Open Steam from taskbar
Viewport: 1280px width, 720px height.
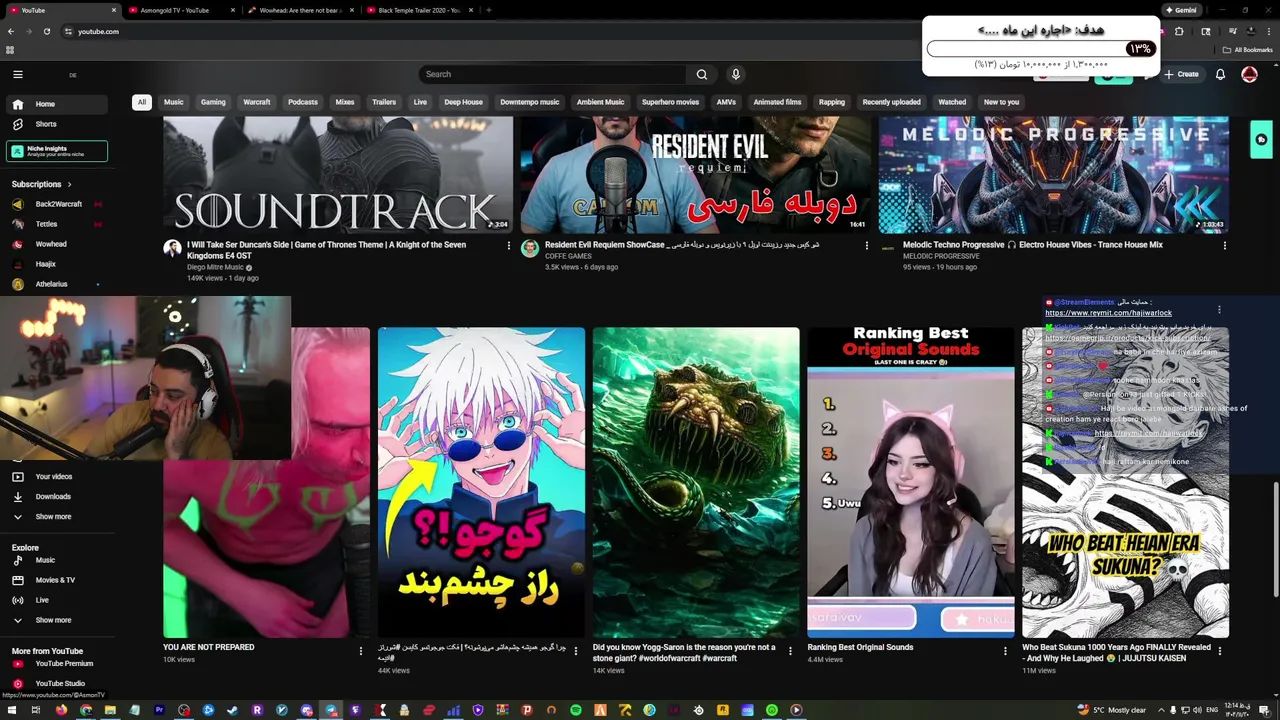(233, 710)
